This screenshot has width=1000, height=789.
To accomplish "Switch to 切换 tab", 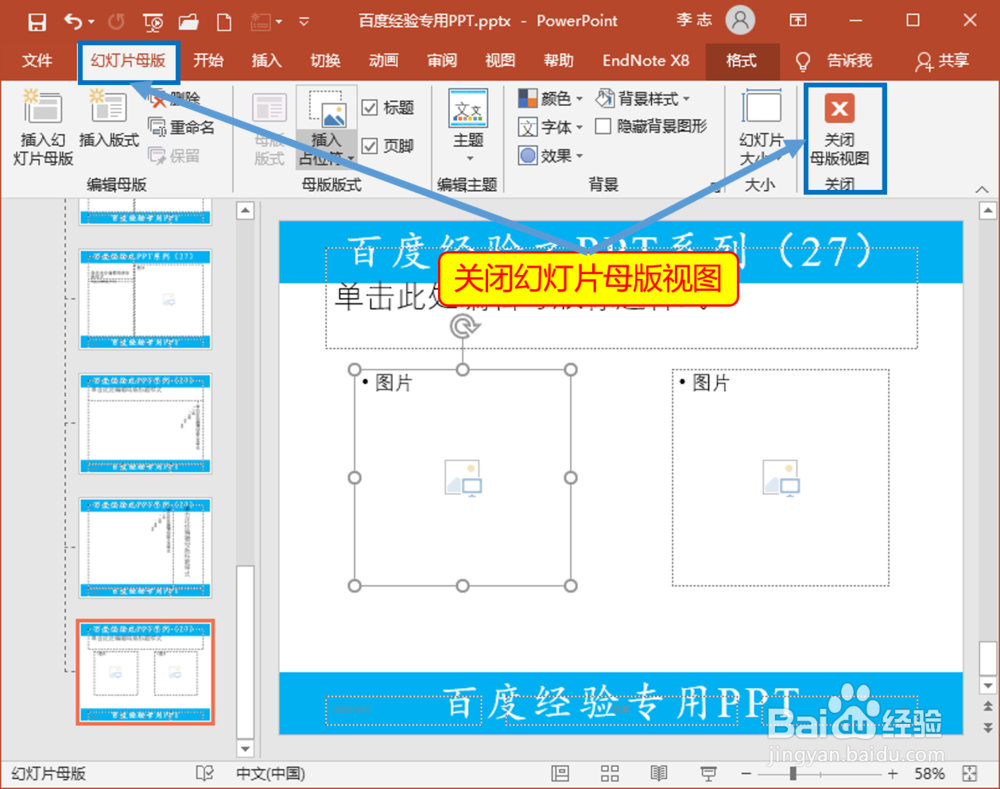I will [325, 61].
